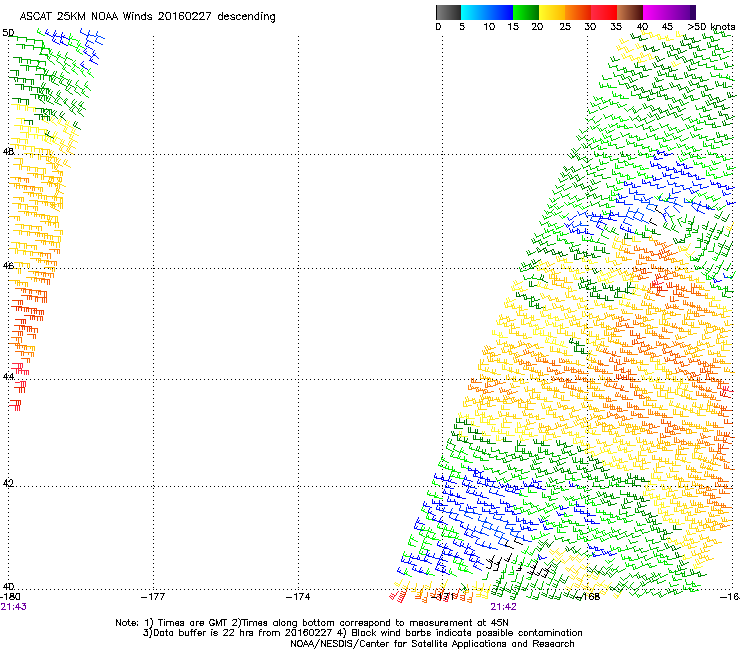This screenshot has width=740, height=650.
Task: Click the magenta 40–45 knots legend segment
Action: point(656,12)
